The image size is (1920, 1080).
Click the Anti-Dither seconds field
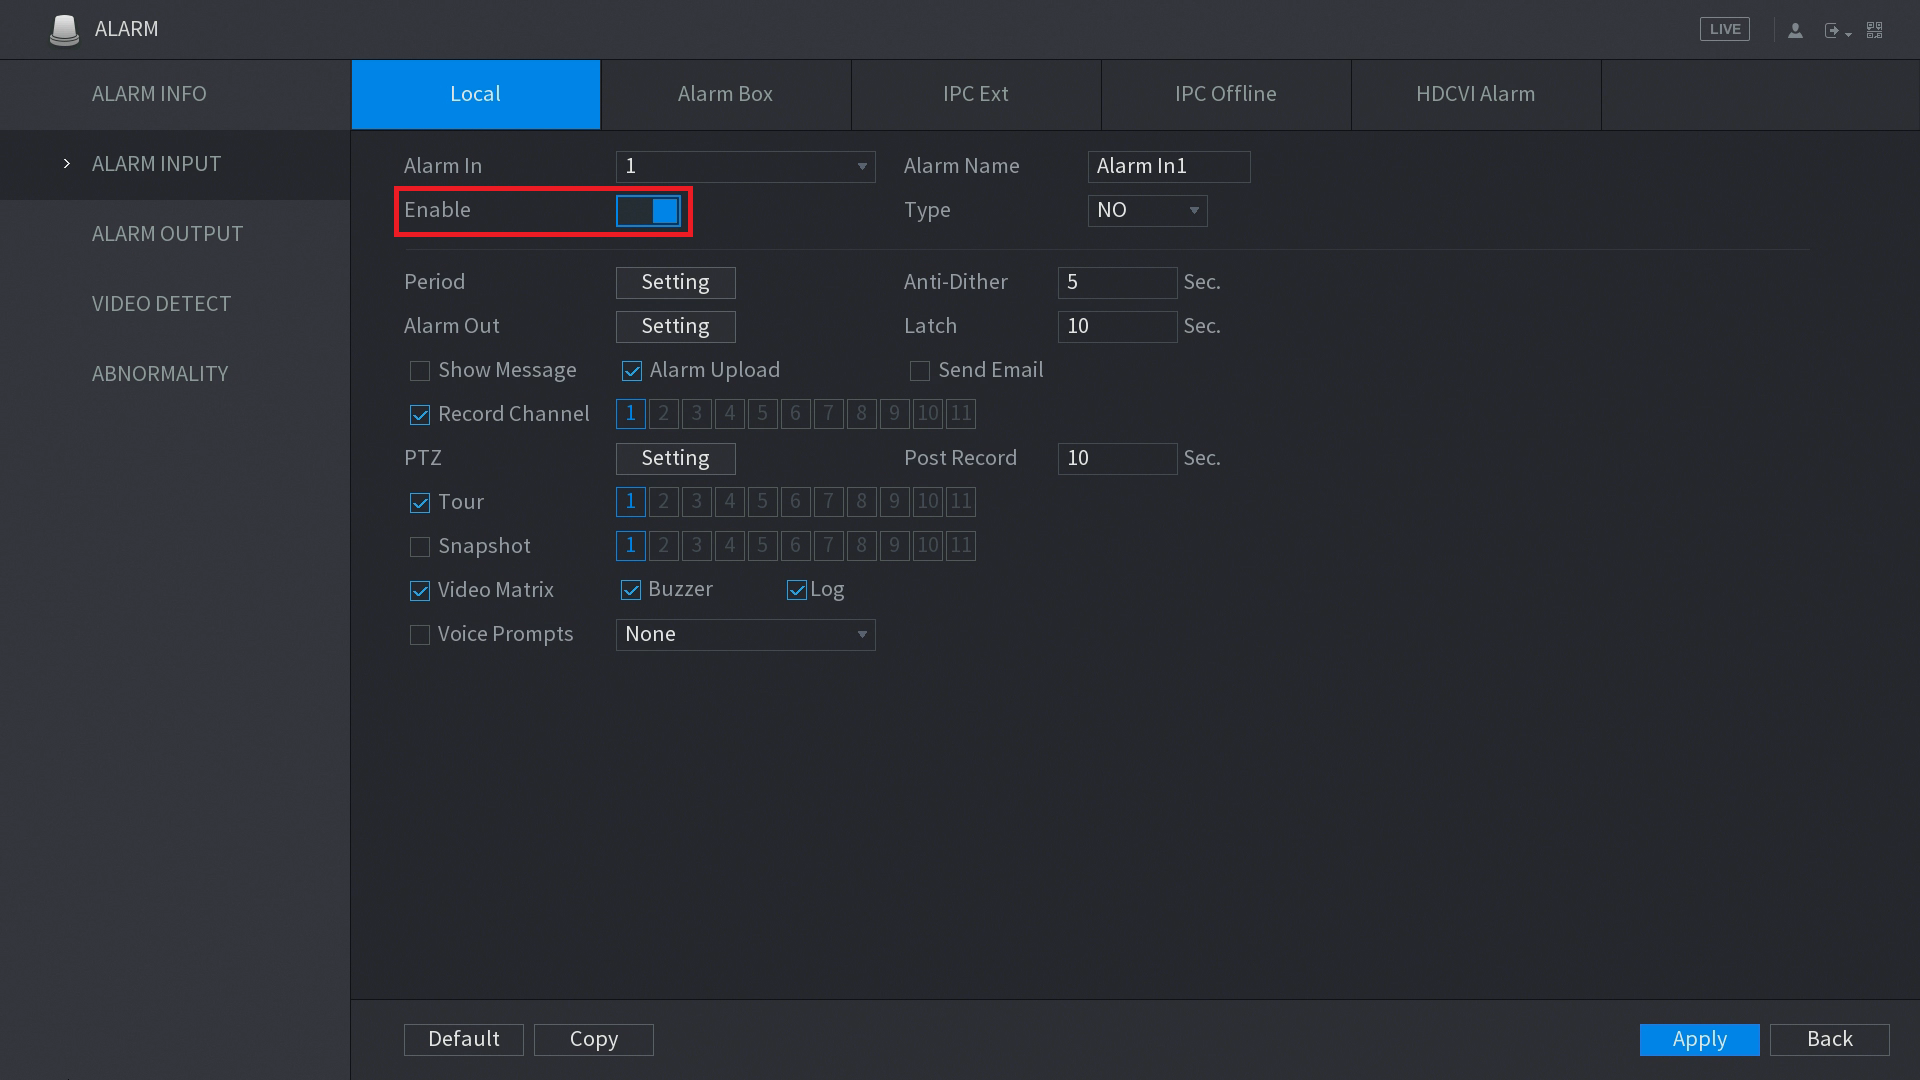pyautogui.click(x=1116, y=283)
